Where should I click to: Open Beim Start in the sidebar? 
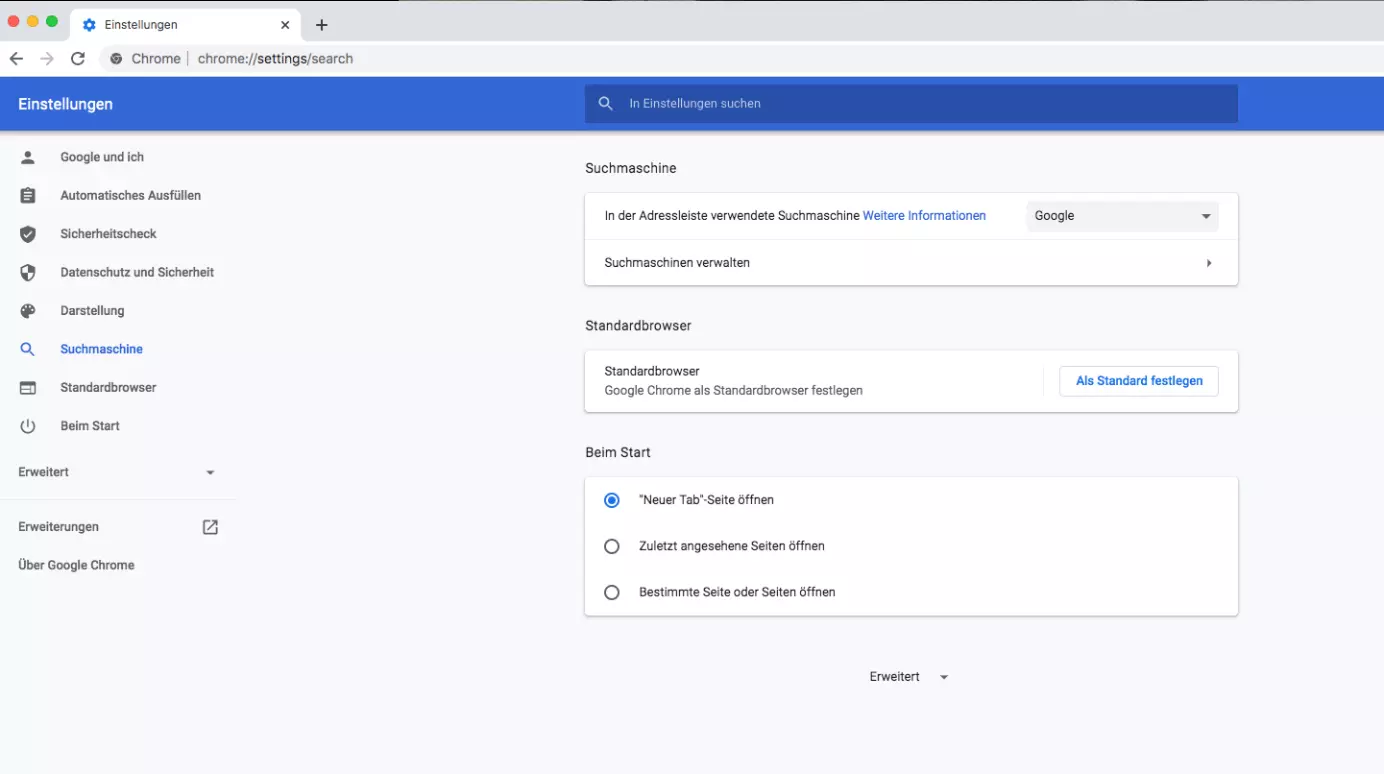point(90,426)
